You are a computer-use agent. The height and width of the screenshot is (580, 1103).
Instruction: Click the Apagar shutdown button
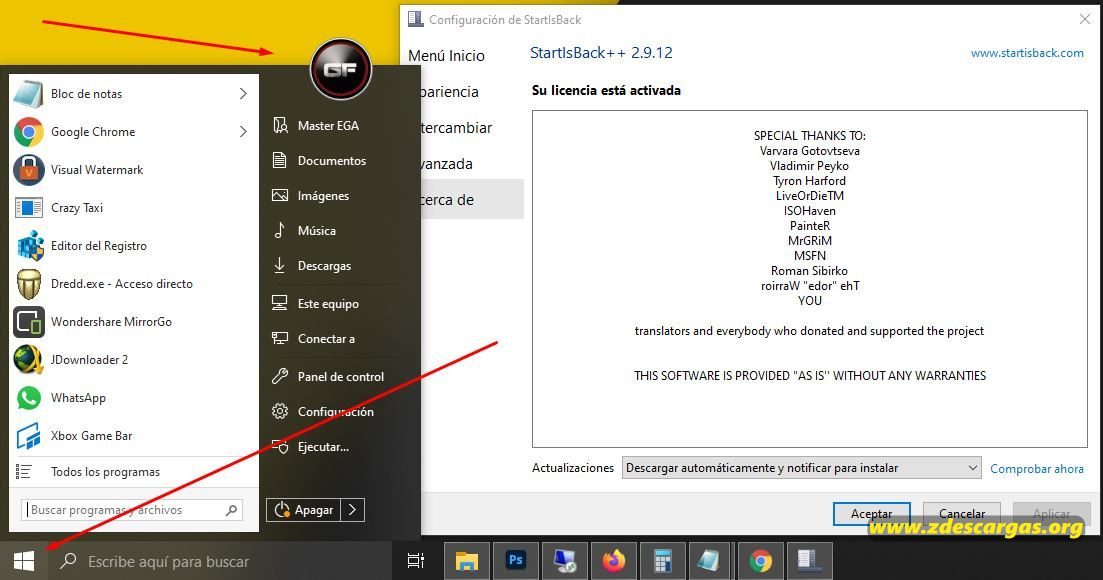pos(304,510)
